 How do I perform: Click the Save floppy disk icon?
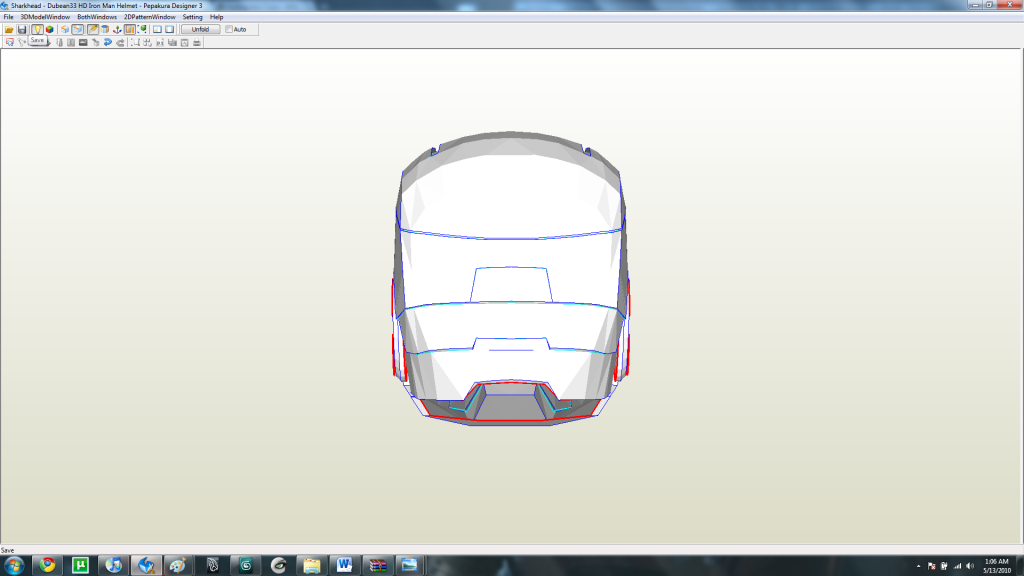tap(22, 29)
